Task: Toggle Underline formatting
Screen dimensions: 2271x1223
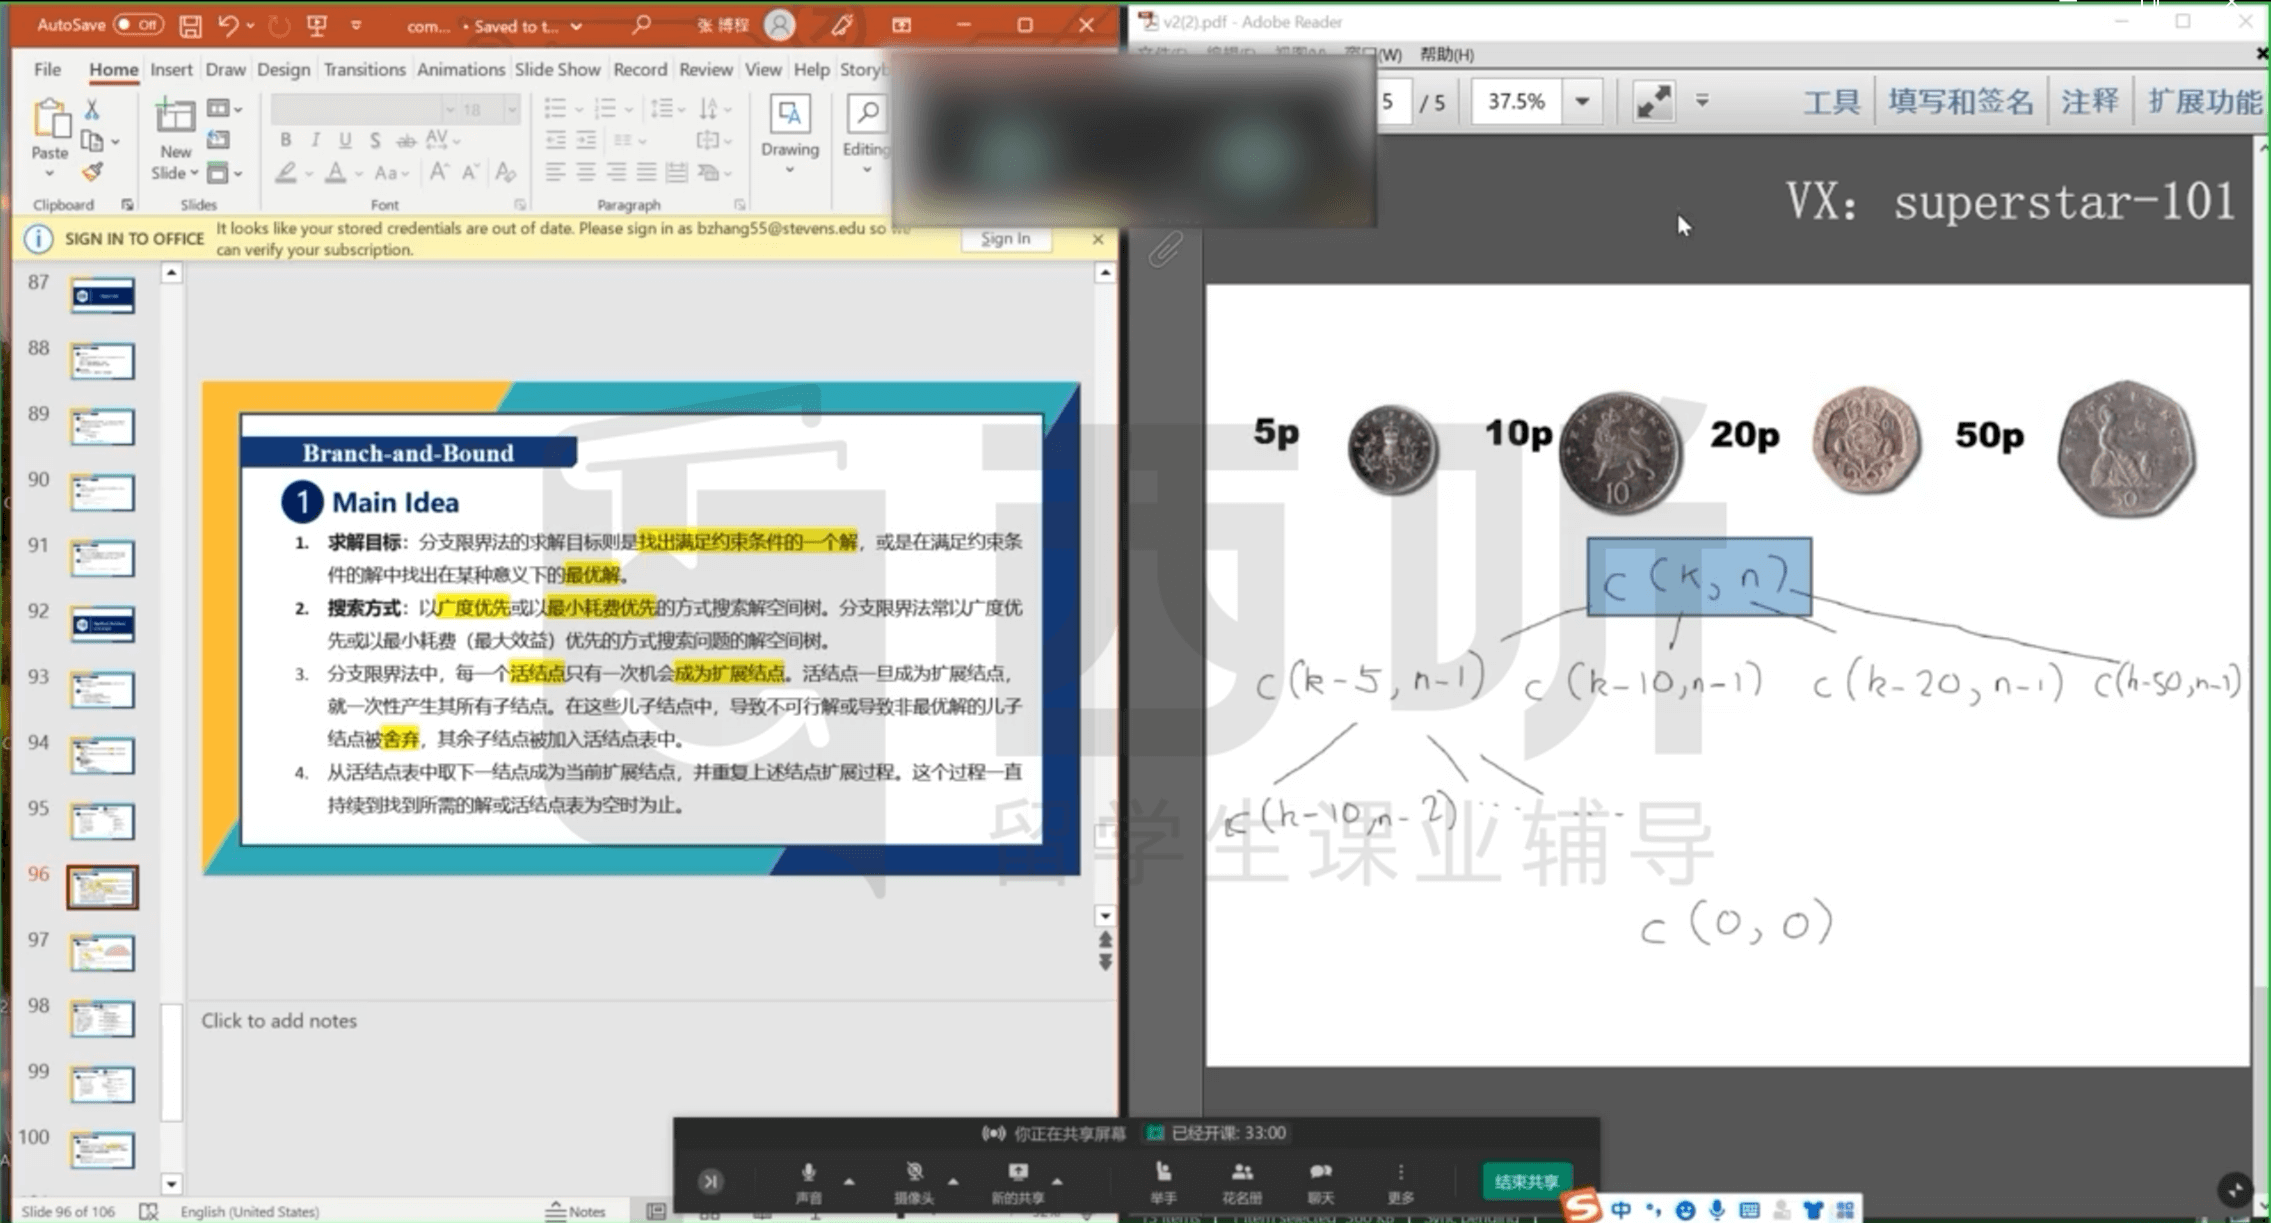Action: click(x=345, y=140)
